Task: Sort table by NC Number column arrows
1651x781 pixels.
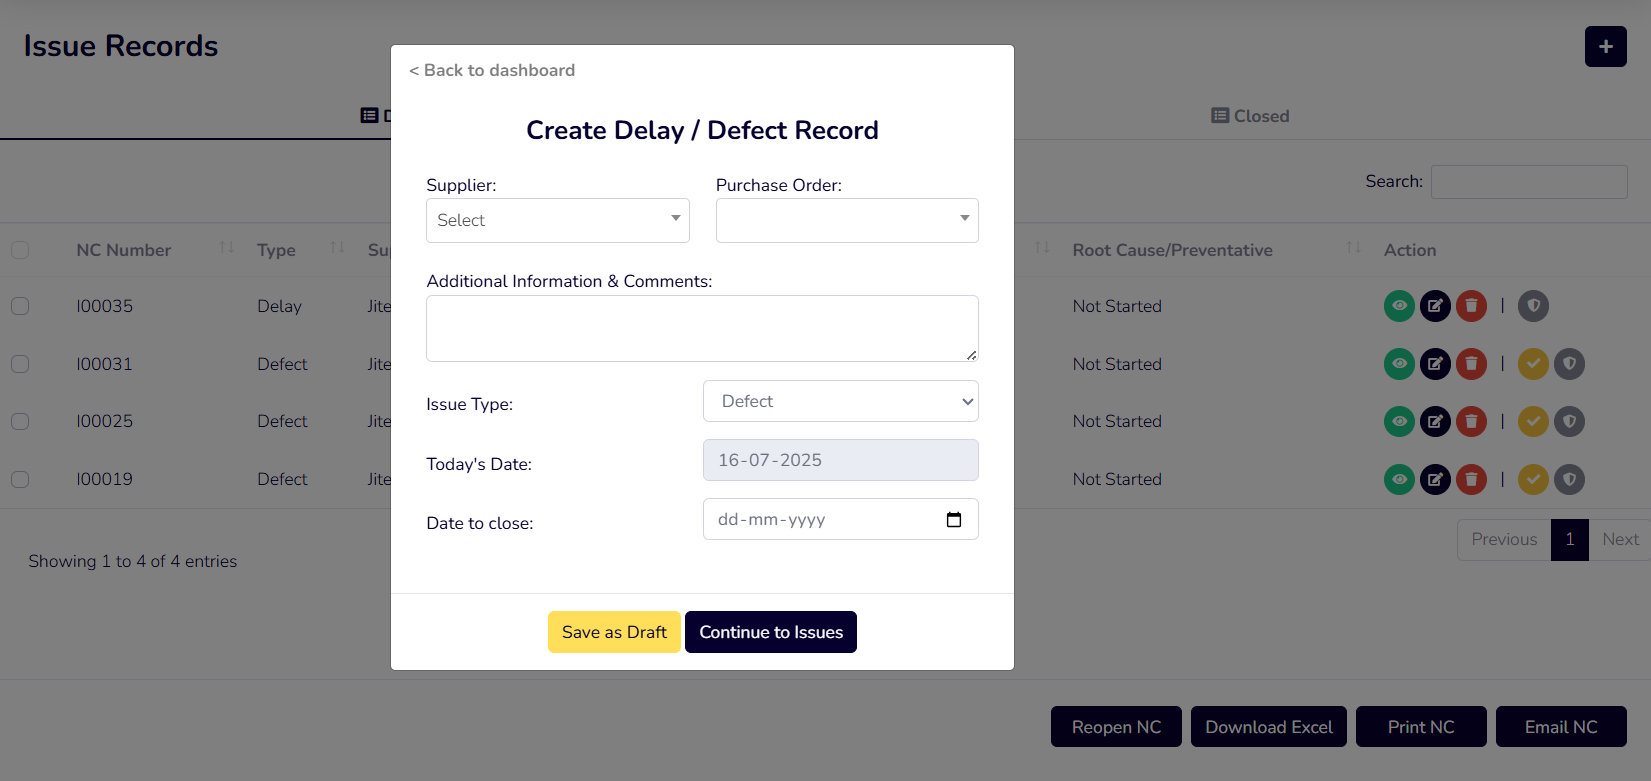Action: (x=227, y=248)
